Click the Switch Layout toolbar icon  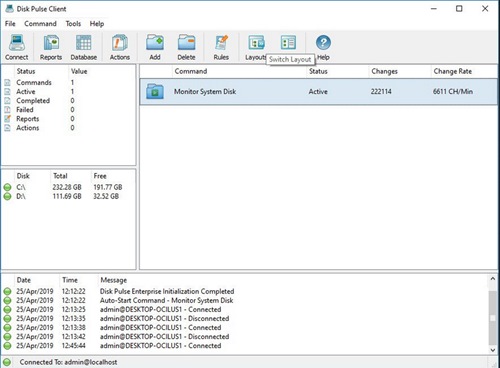click(x=288, y=43)
